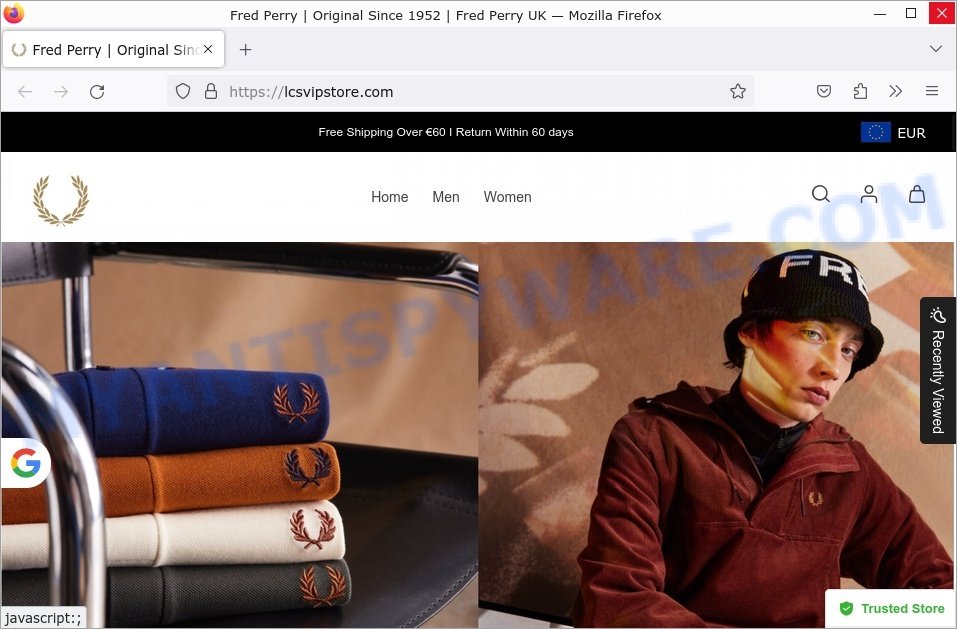Reload the current page
The width and height of the screenshot is (957, 629).
point(97,92)
